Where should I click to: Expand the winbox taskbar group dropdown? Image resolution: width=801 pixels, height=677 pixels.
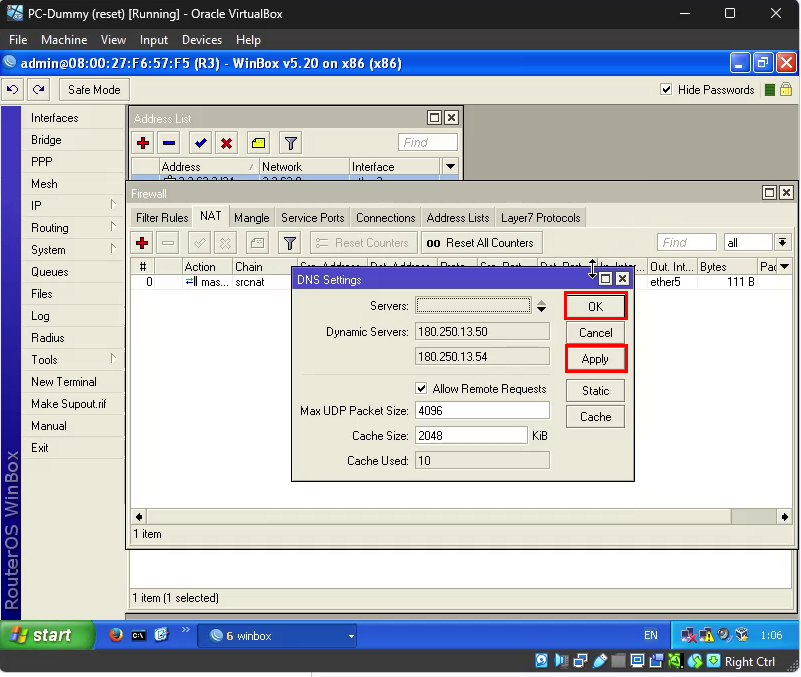[351, 637]
